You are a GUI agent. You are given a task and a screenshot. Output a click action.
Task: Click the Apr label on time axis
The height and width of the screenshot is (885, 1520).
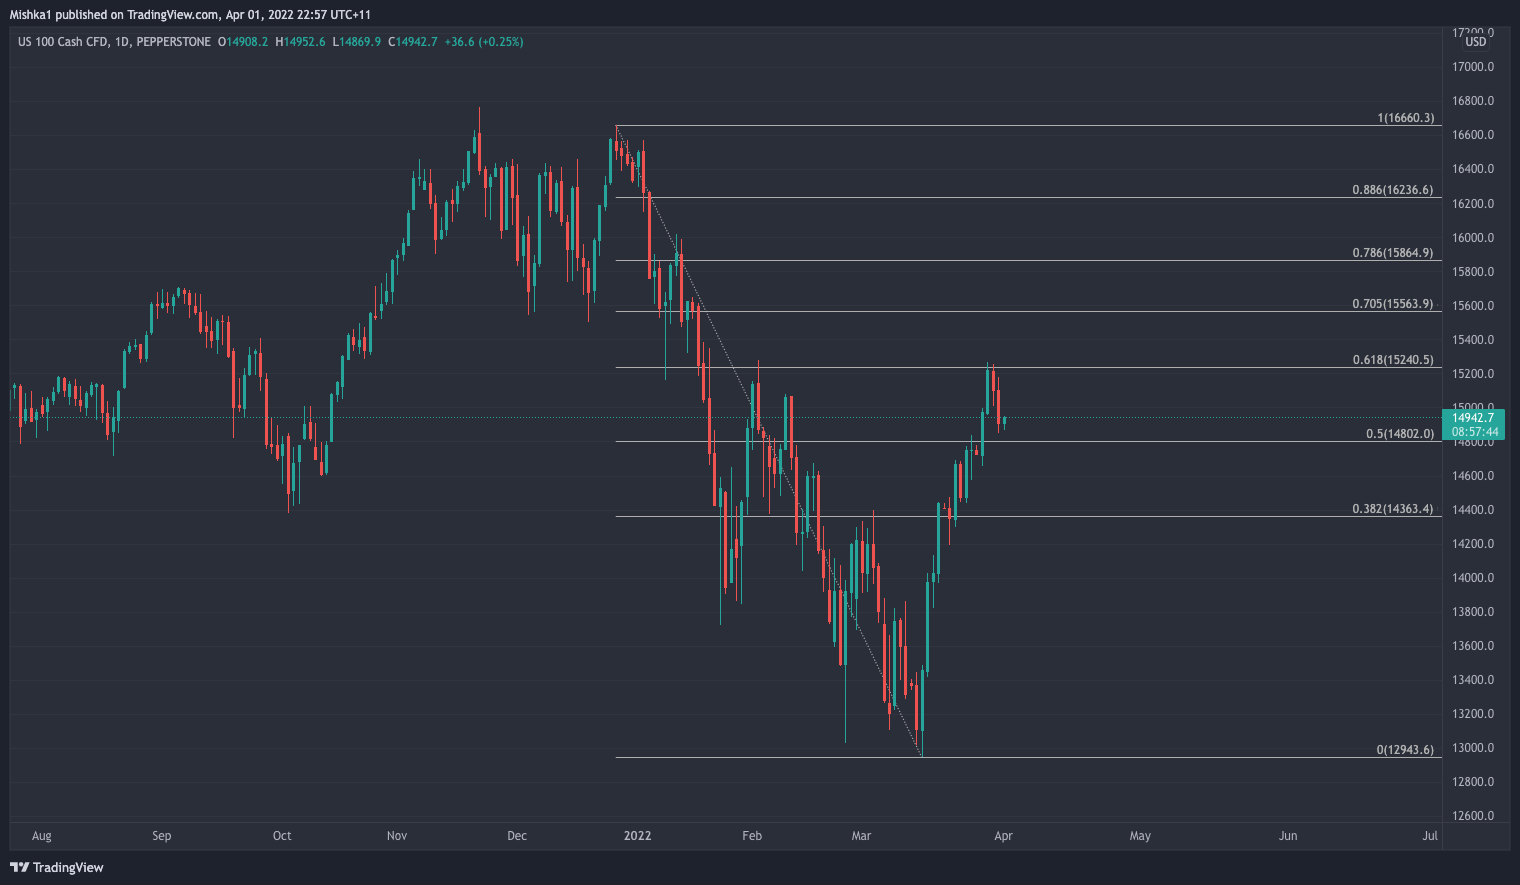(1004, 836)
